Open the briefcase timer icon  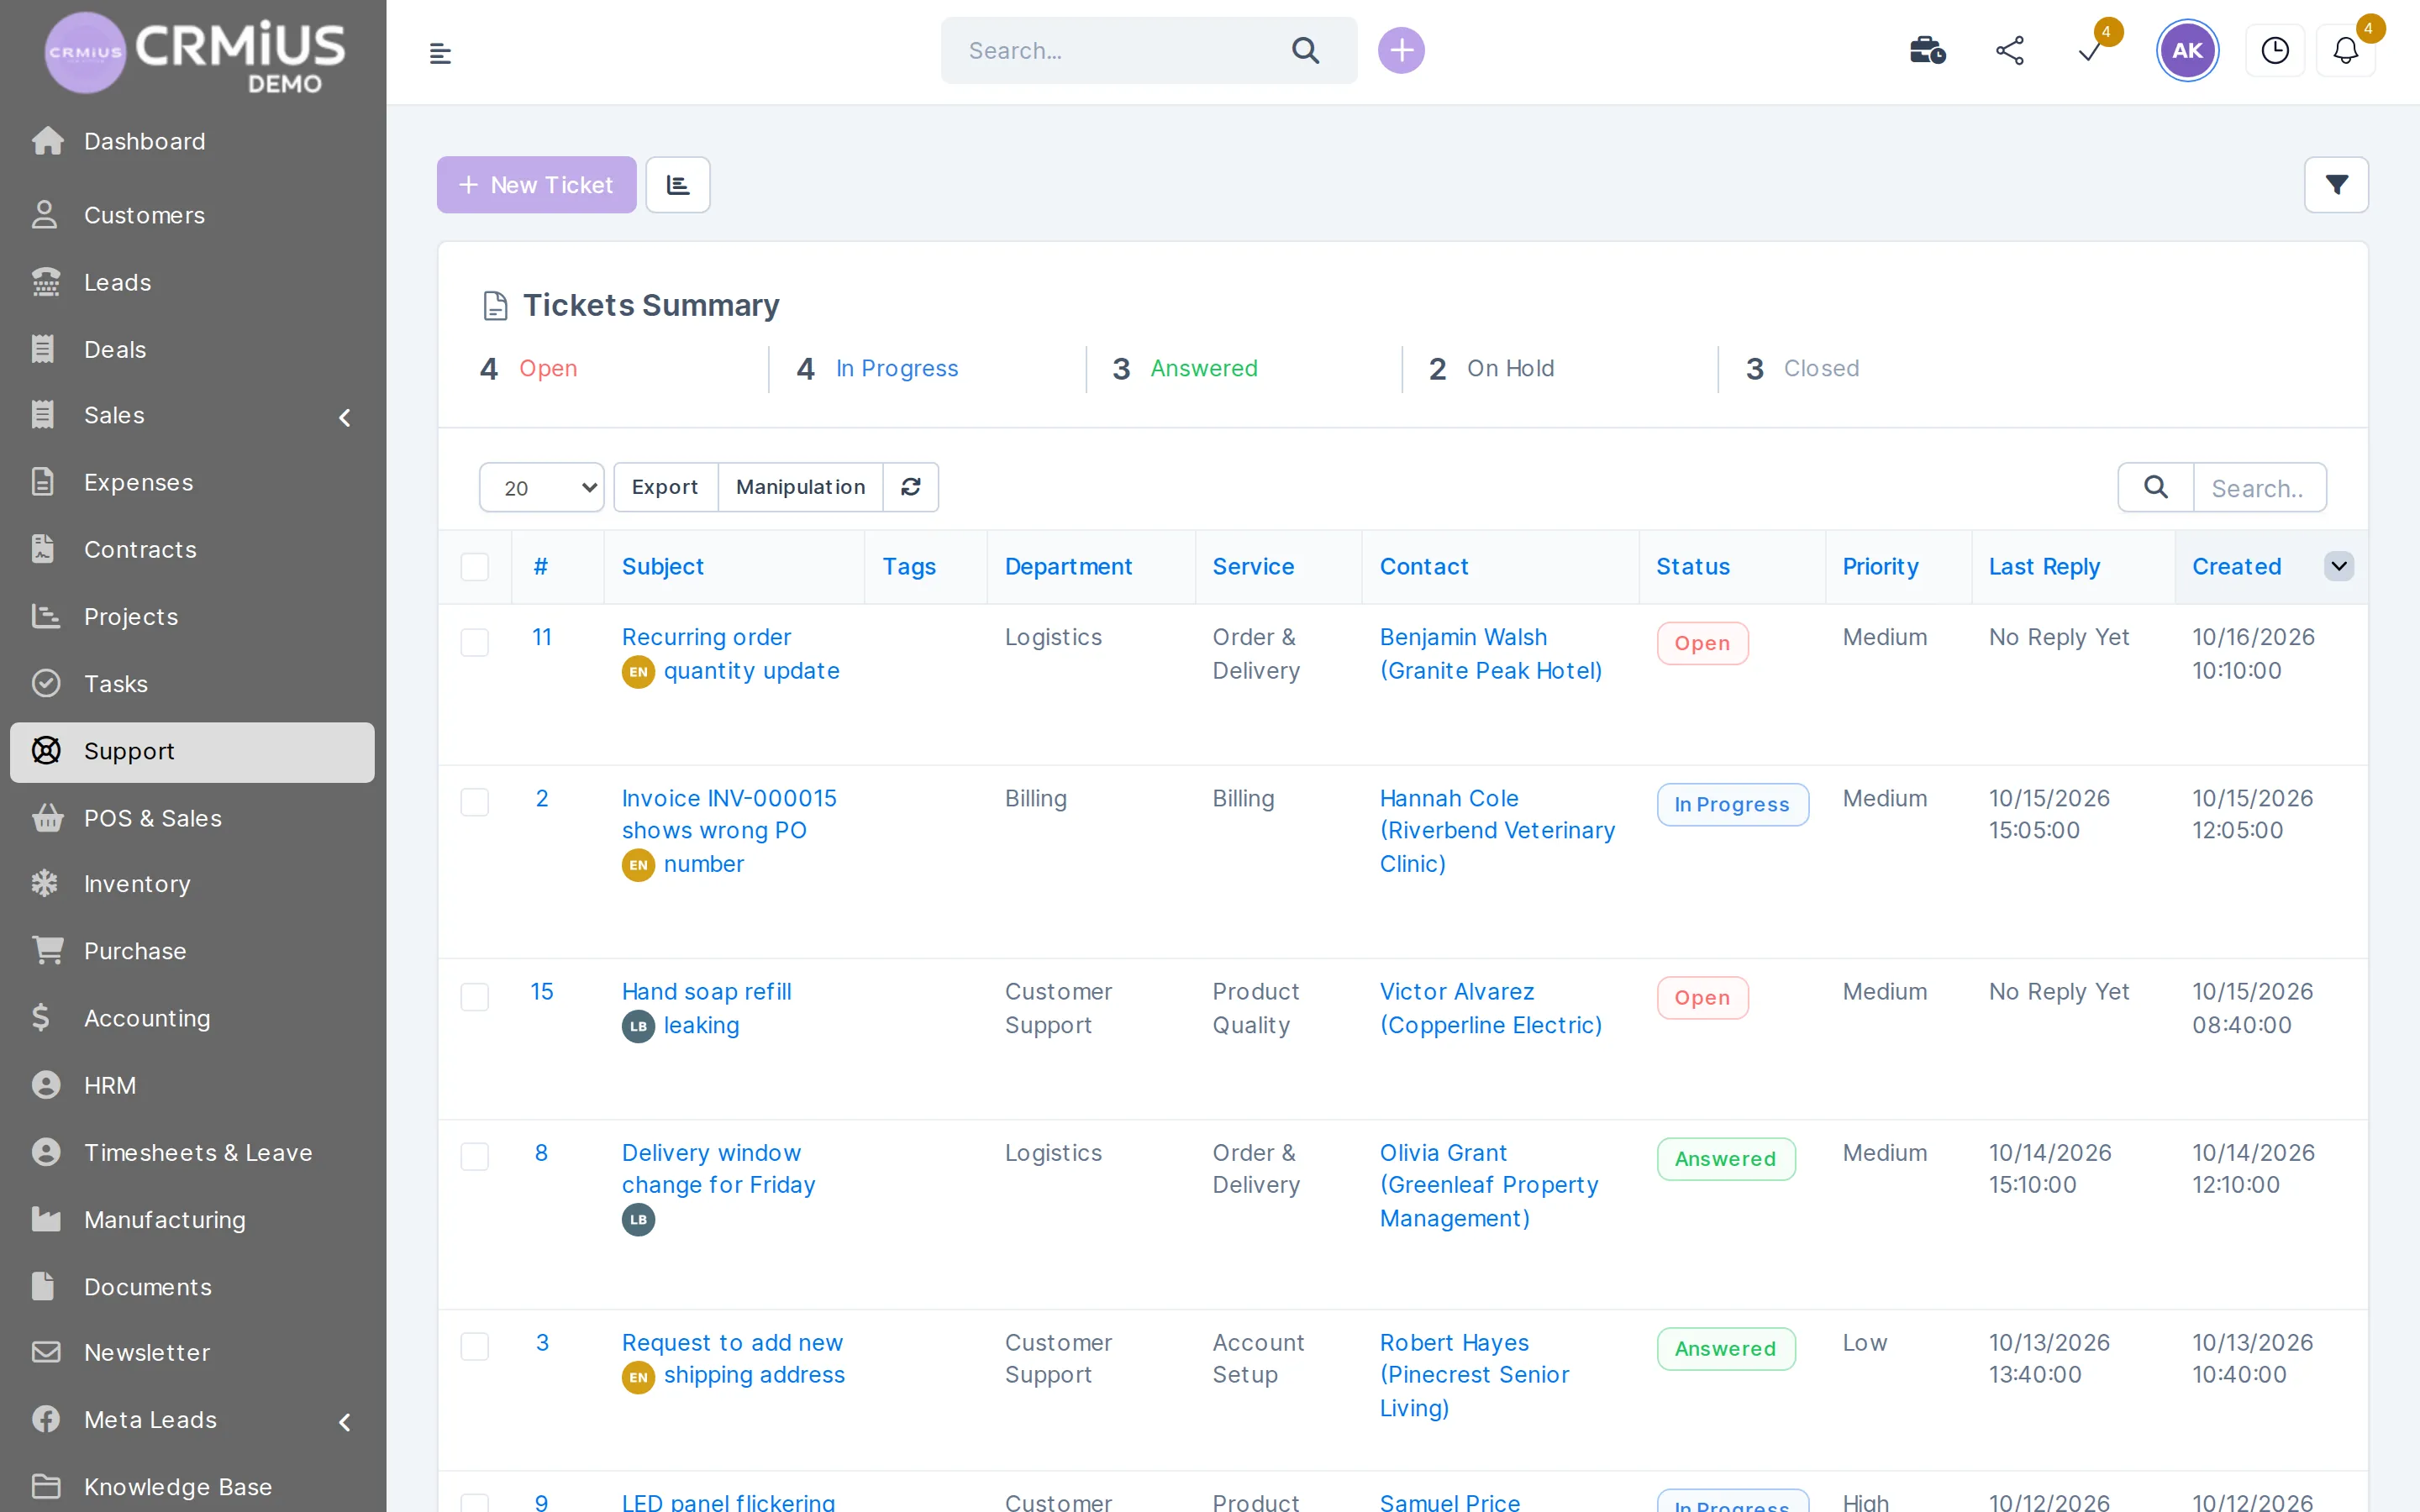tap(1927, 50)
